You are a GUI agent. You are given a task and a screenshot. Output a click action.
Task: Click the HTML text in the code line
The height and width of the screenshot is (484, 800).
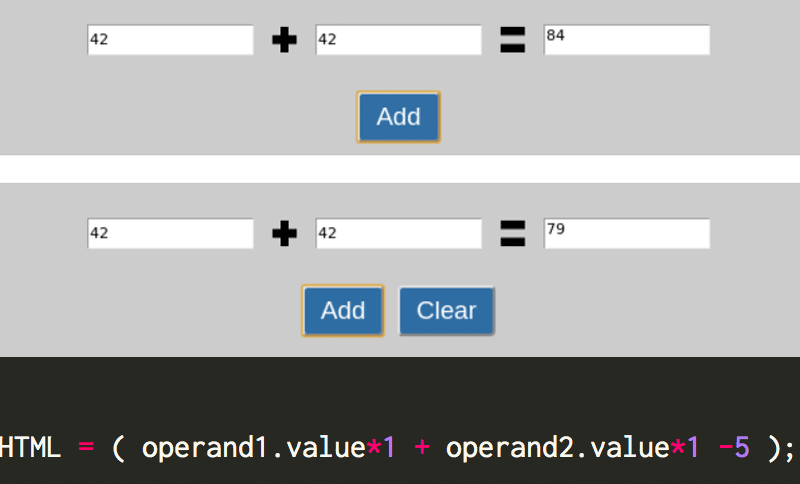coord(32,448)
